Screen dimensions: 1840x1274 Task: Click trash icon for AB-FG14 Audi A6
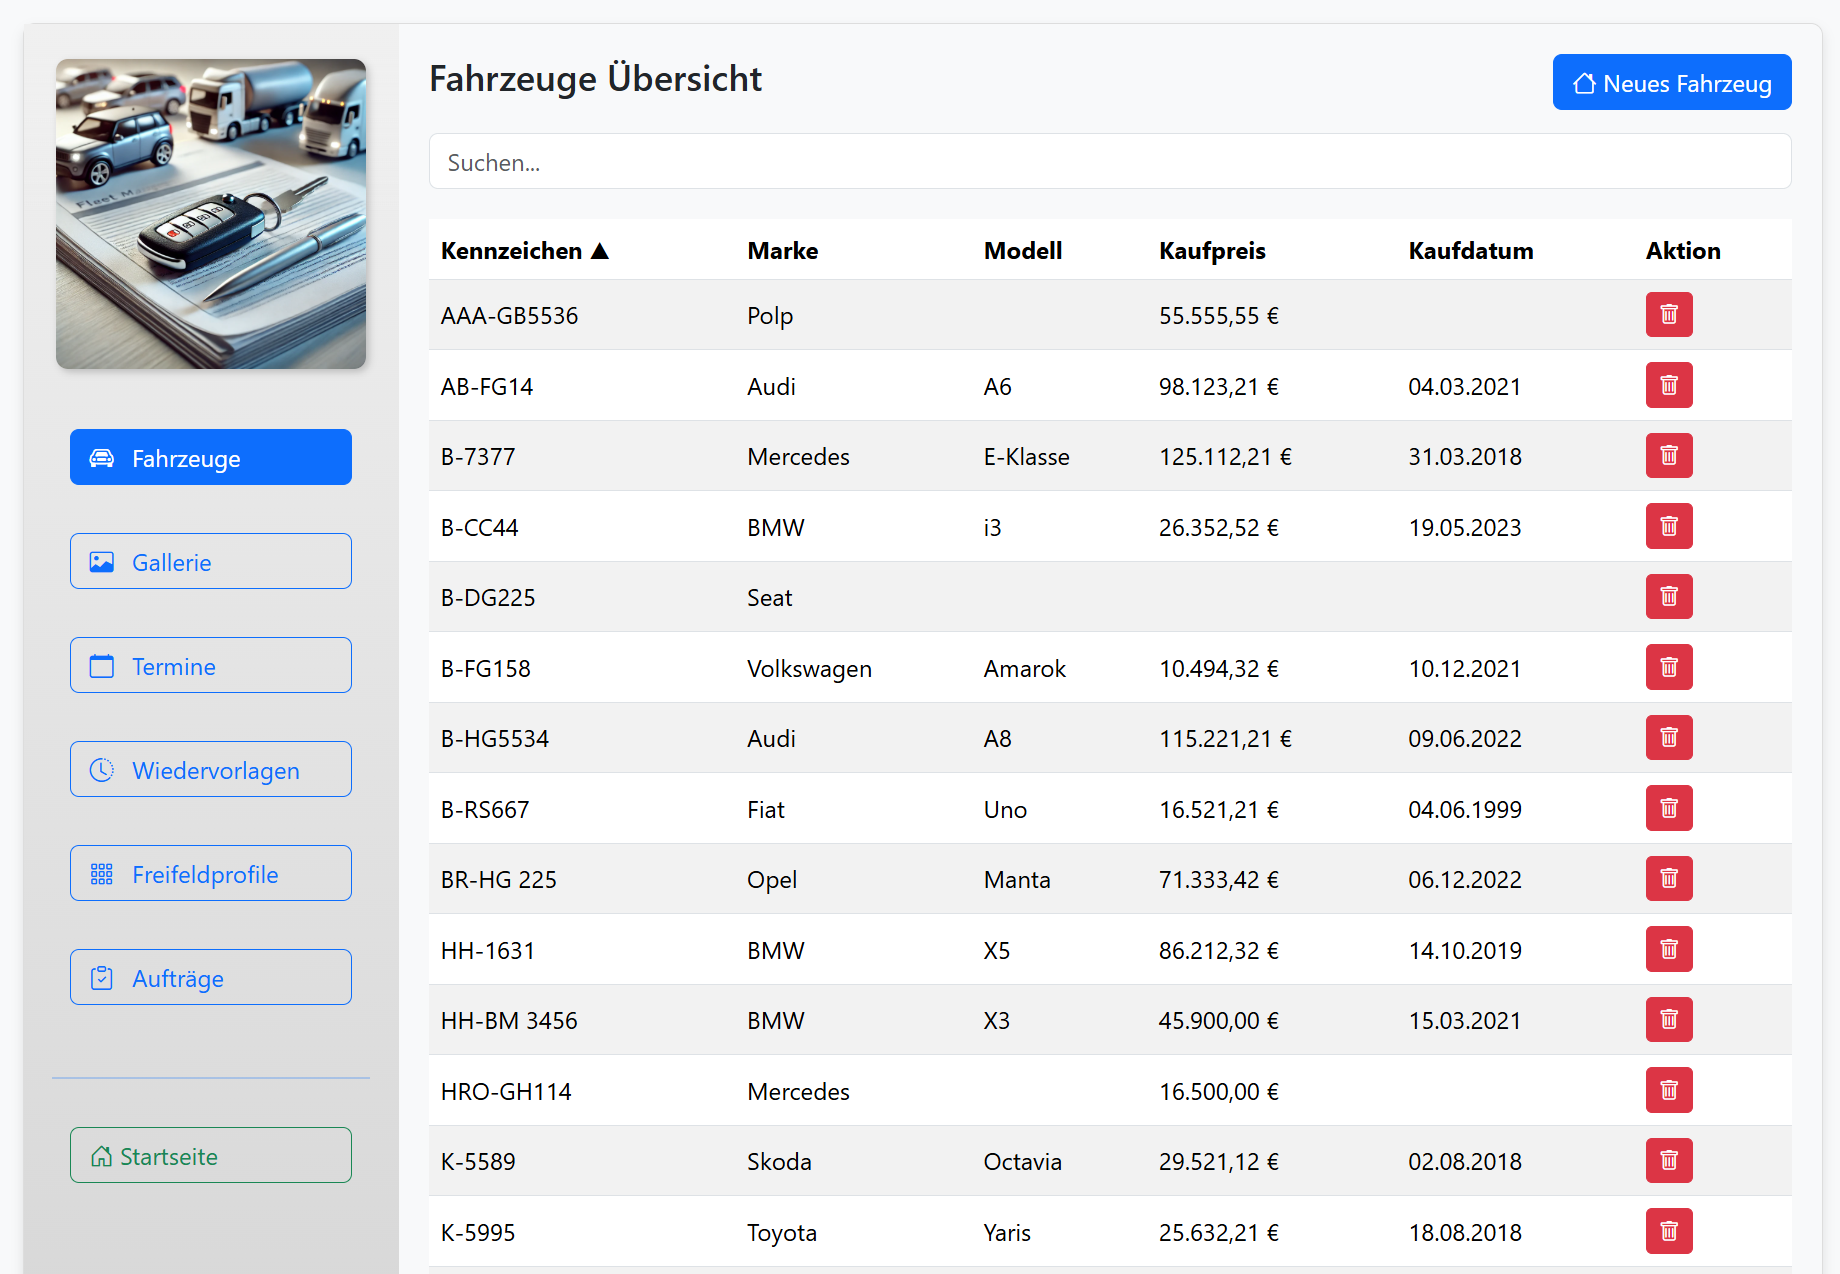[x=1668, y=385]
